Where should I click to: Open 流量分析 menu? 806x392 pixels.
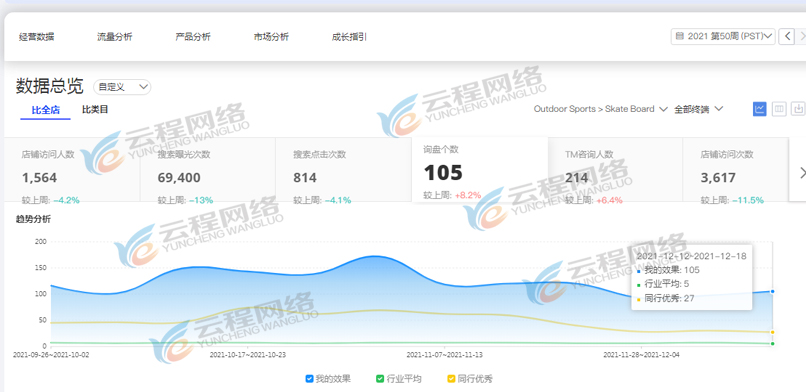point(115,37)
